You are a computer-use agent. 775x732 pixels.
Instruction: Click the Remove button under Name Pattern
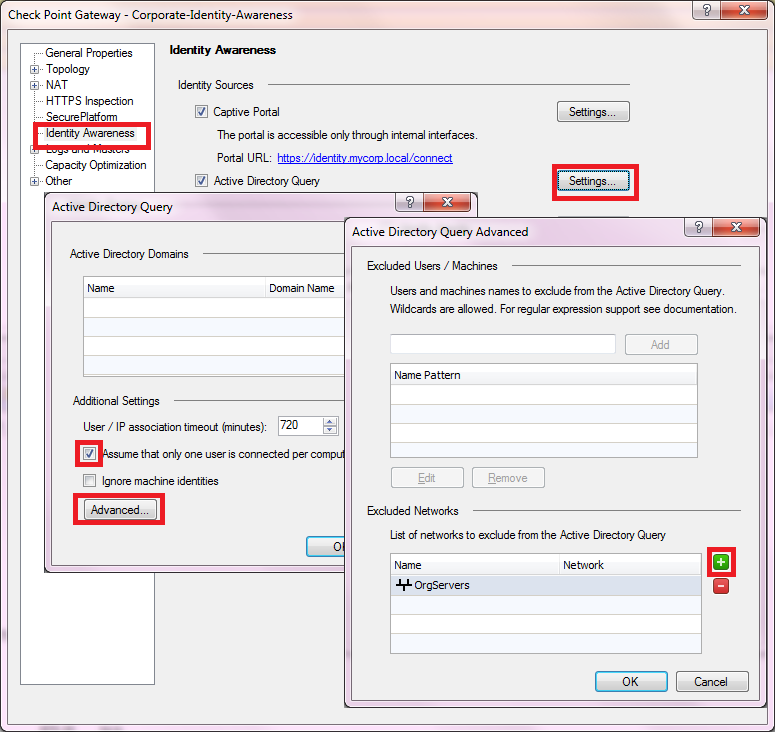(x=508, y=478)
